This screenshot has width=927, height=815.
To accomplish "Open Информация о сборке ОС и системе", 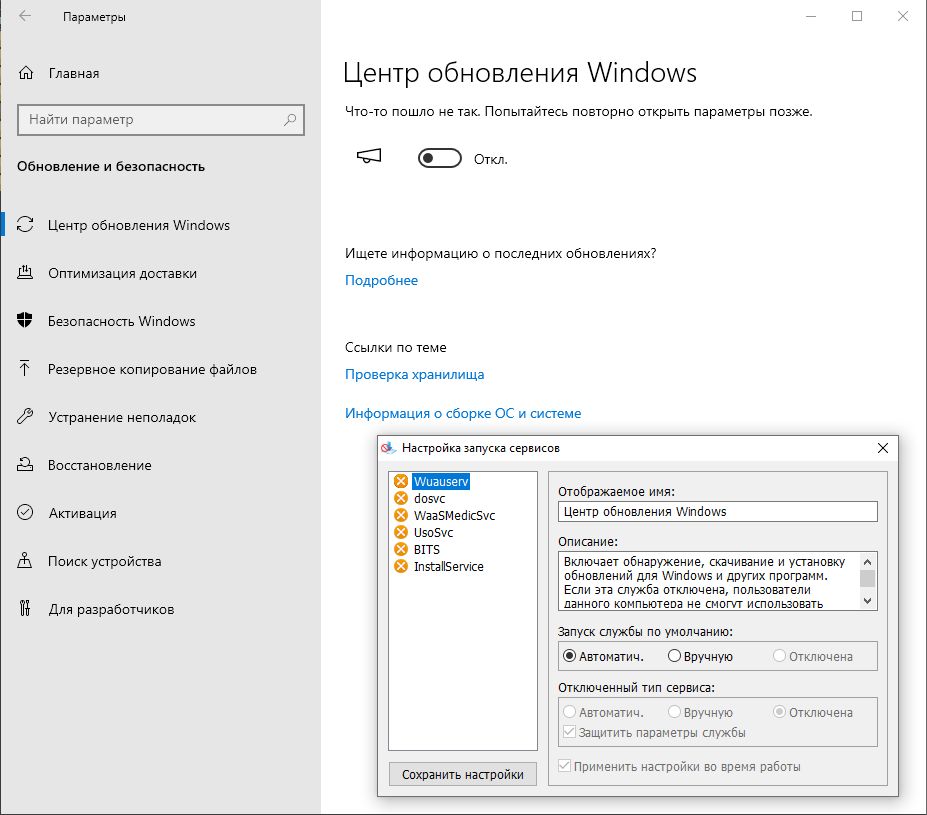I will pos(463,413).
